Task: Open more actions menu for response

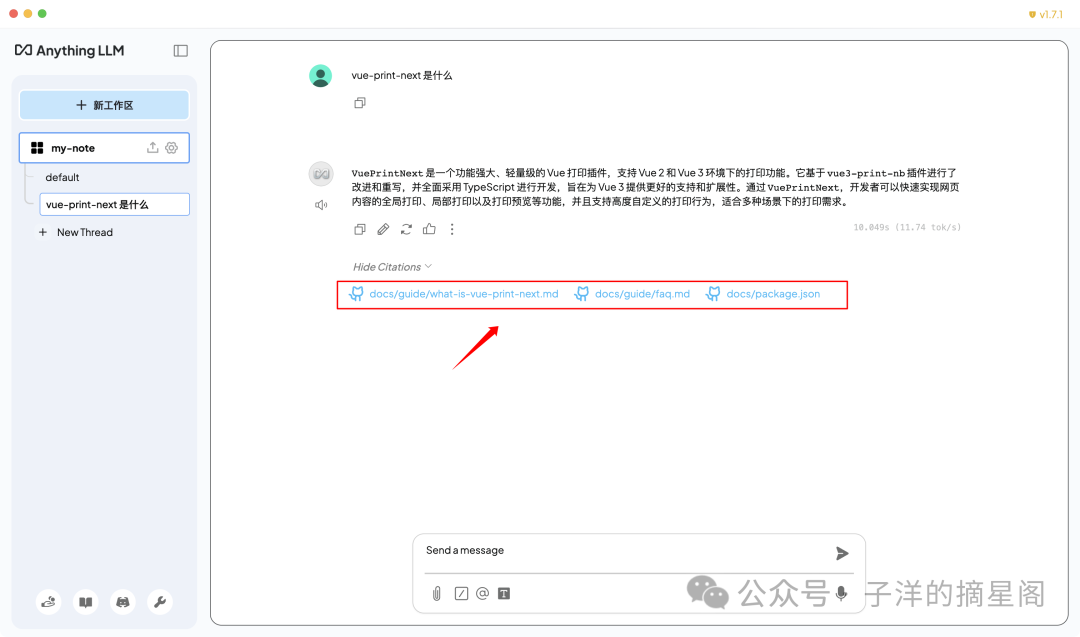Action: pos(452,229)
